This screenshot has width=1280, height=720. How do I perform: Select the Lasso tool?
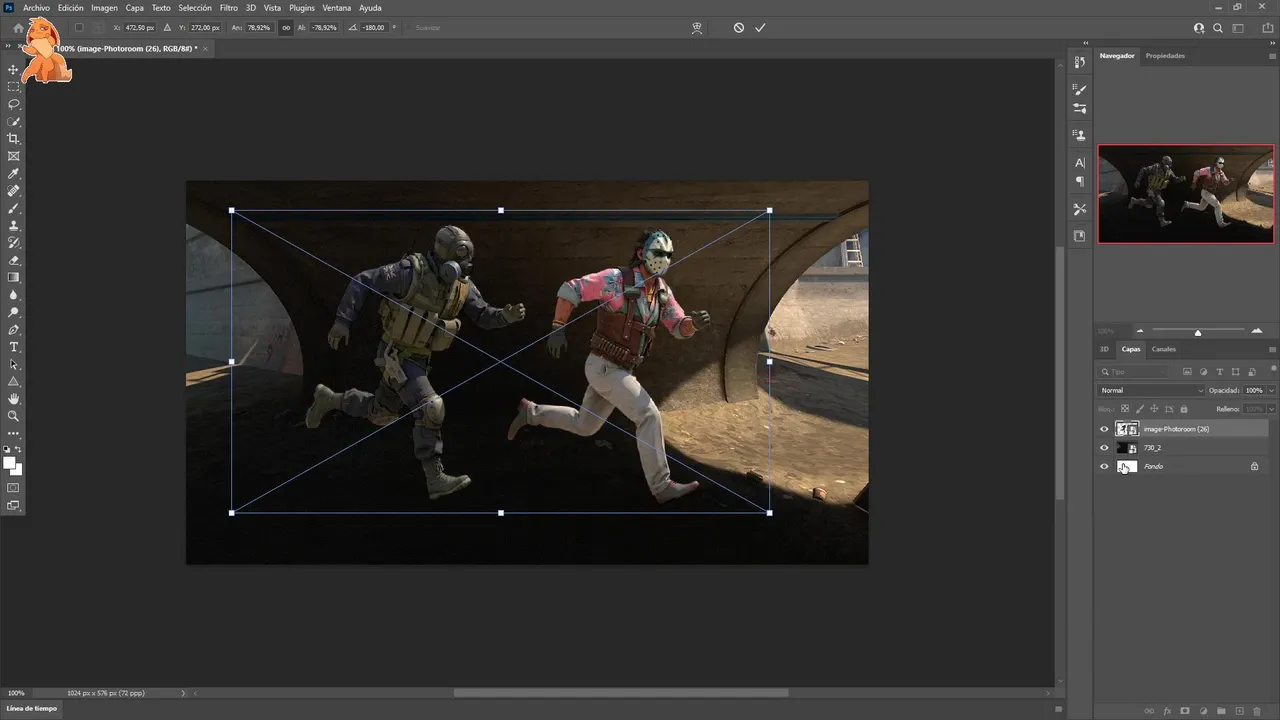[14, 104]
